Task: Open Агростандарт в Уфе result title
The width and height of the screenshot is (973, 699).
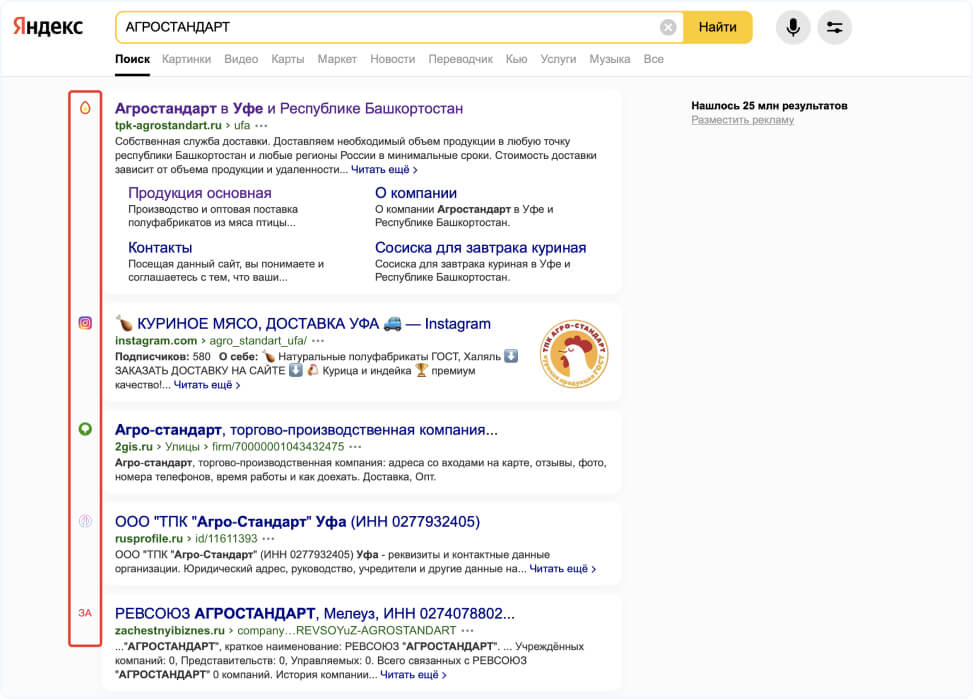Action: pyautogui.click(x=289, y=108)
